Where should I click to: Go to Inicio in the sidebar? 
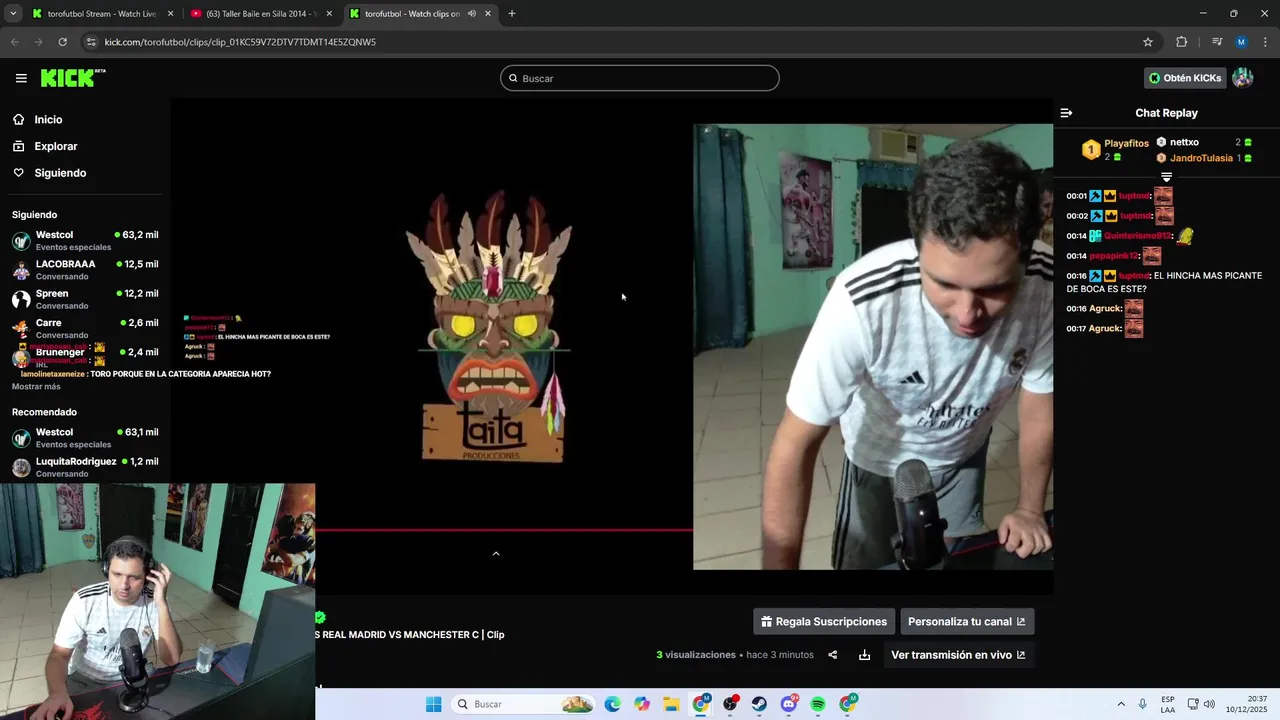tap(48, 119)
